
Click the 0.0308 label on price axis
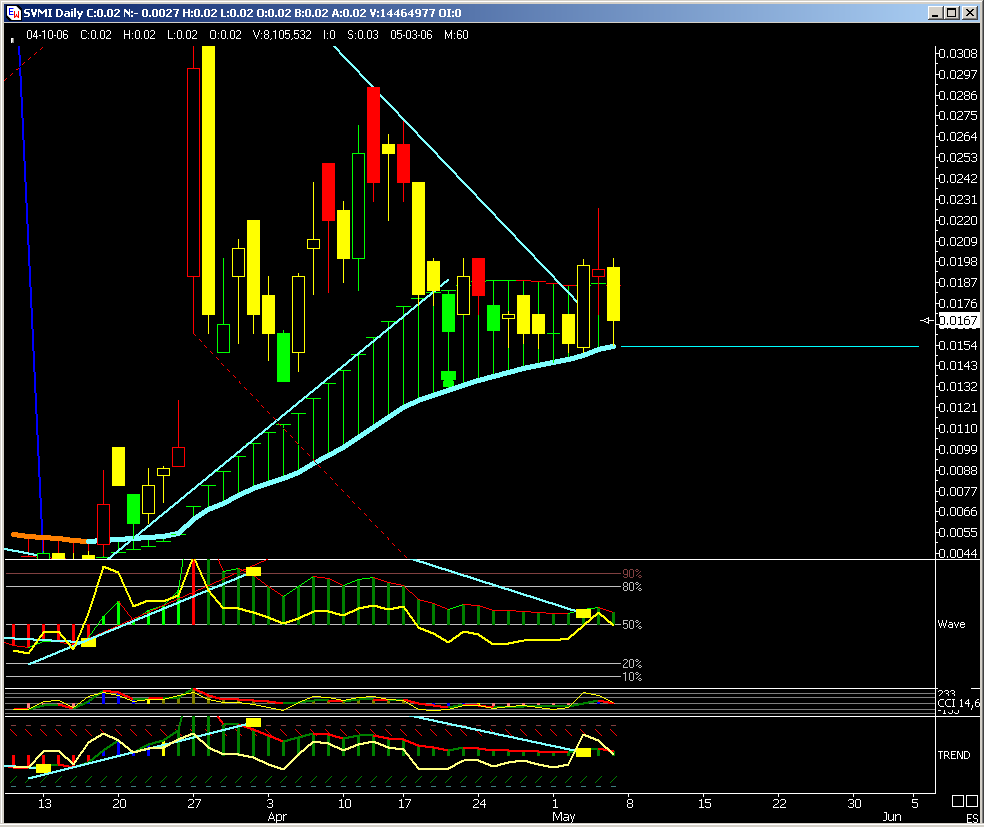[x=955, y=53]
